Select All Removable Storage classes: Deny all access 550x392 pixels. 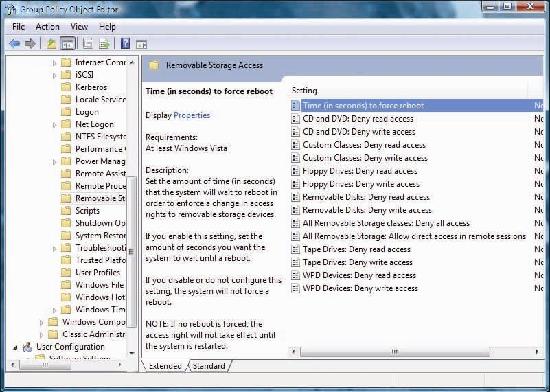386,223
